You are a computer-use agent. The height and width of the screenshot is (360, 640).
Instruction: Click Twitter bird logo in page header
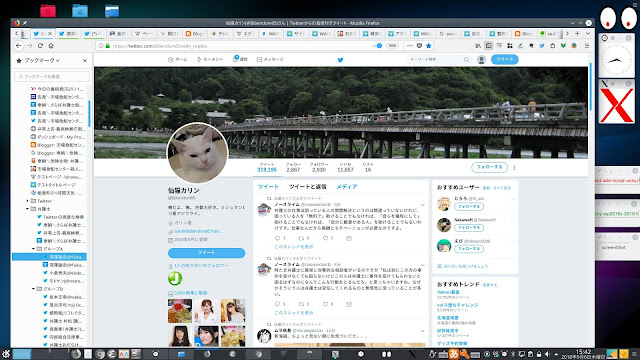(340, 60)
